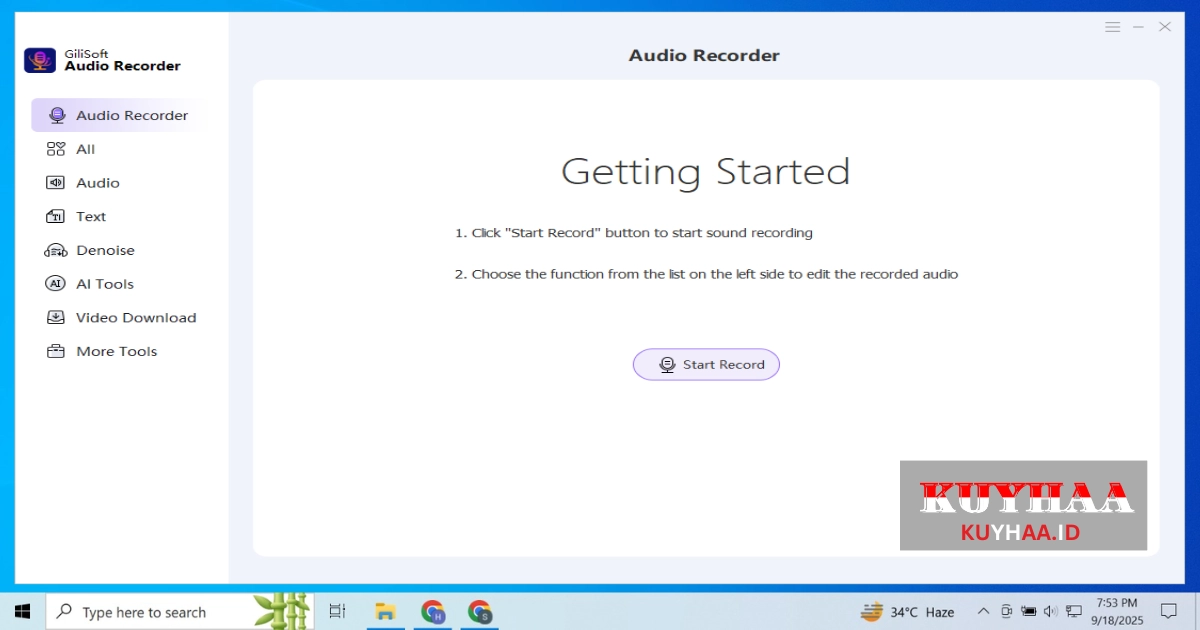Click the Denoise headphone icon
The width and height of the screenshot is (1200, 630).
(x=56, y=250)
